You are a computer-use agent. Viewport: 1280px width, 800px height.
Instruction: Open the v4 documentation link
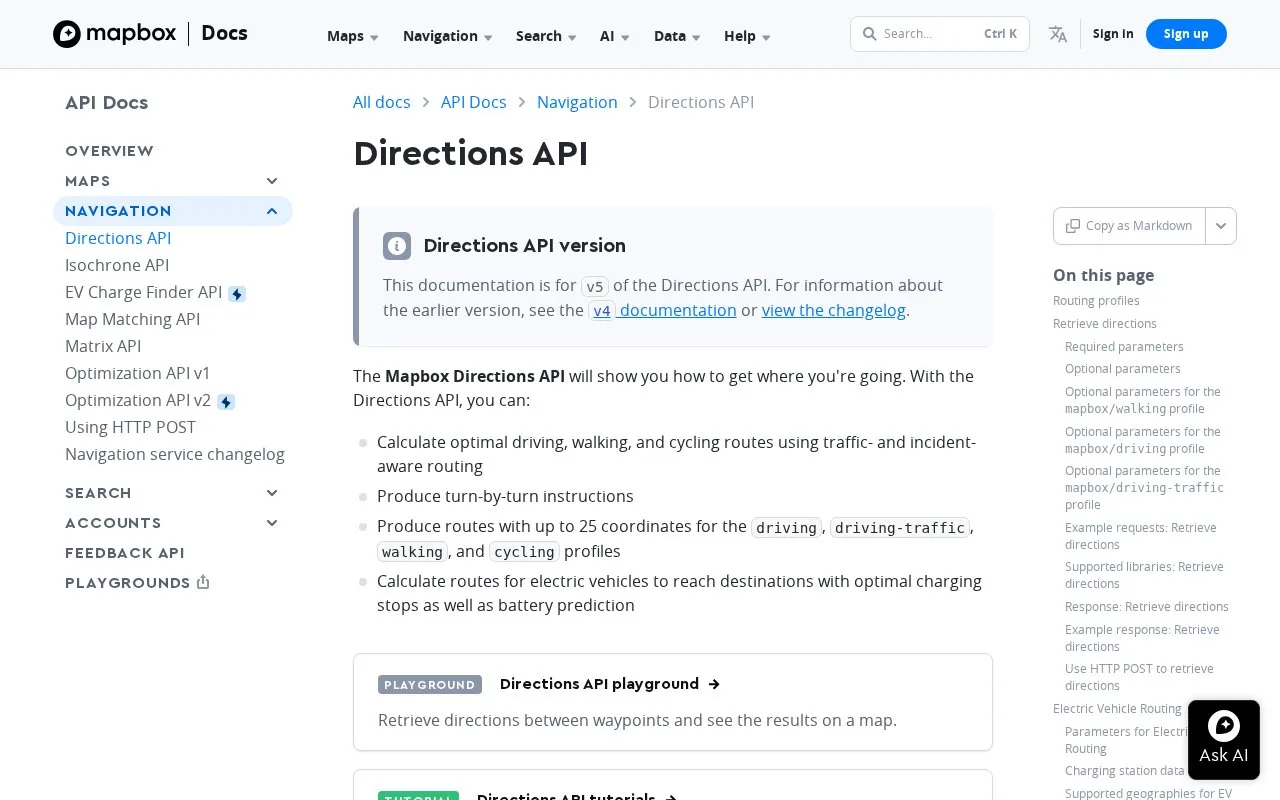[x=662, y=310]
